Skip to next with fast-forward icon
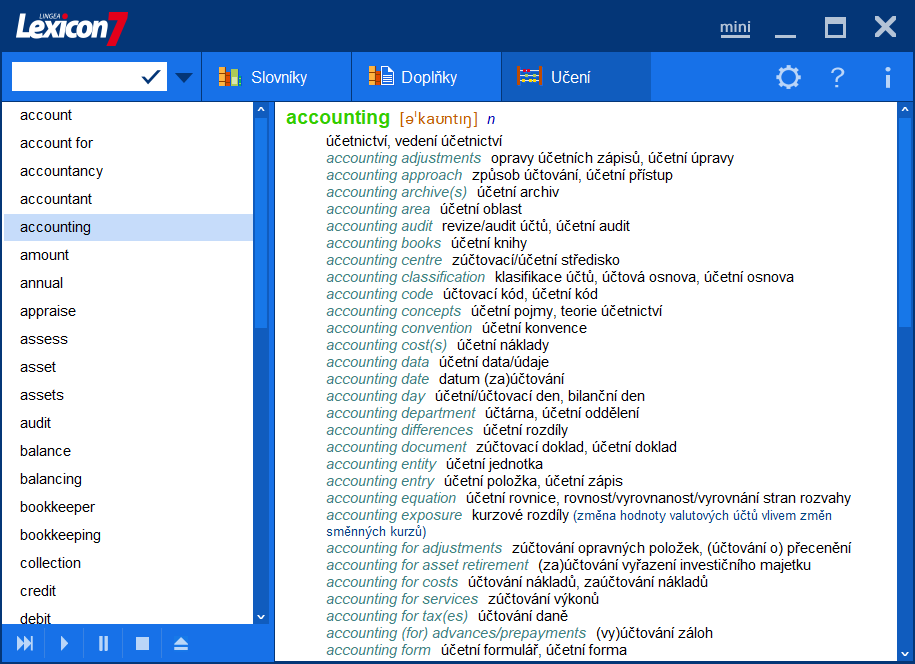 (x=25, y=643)
